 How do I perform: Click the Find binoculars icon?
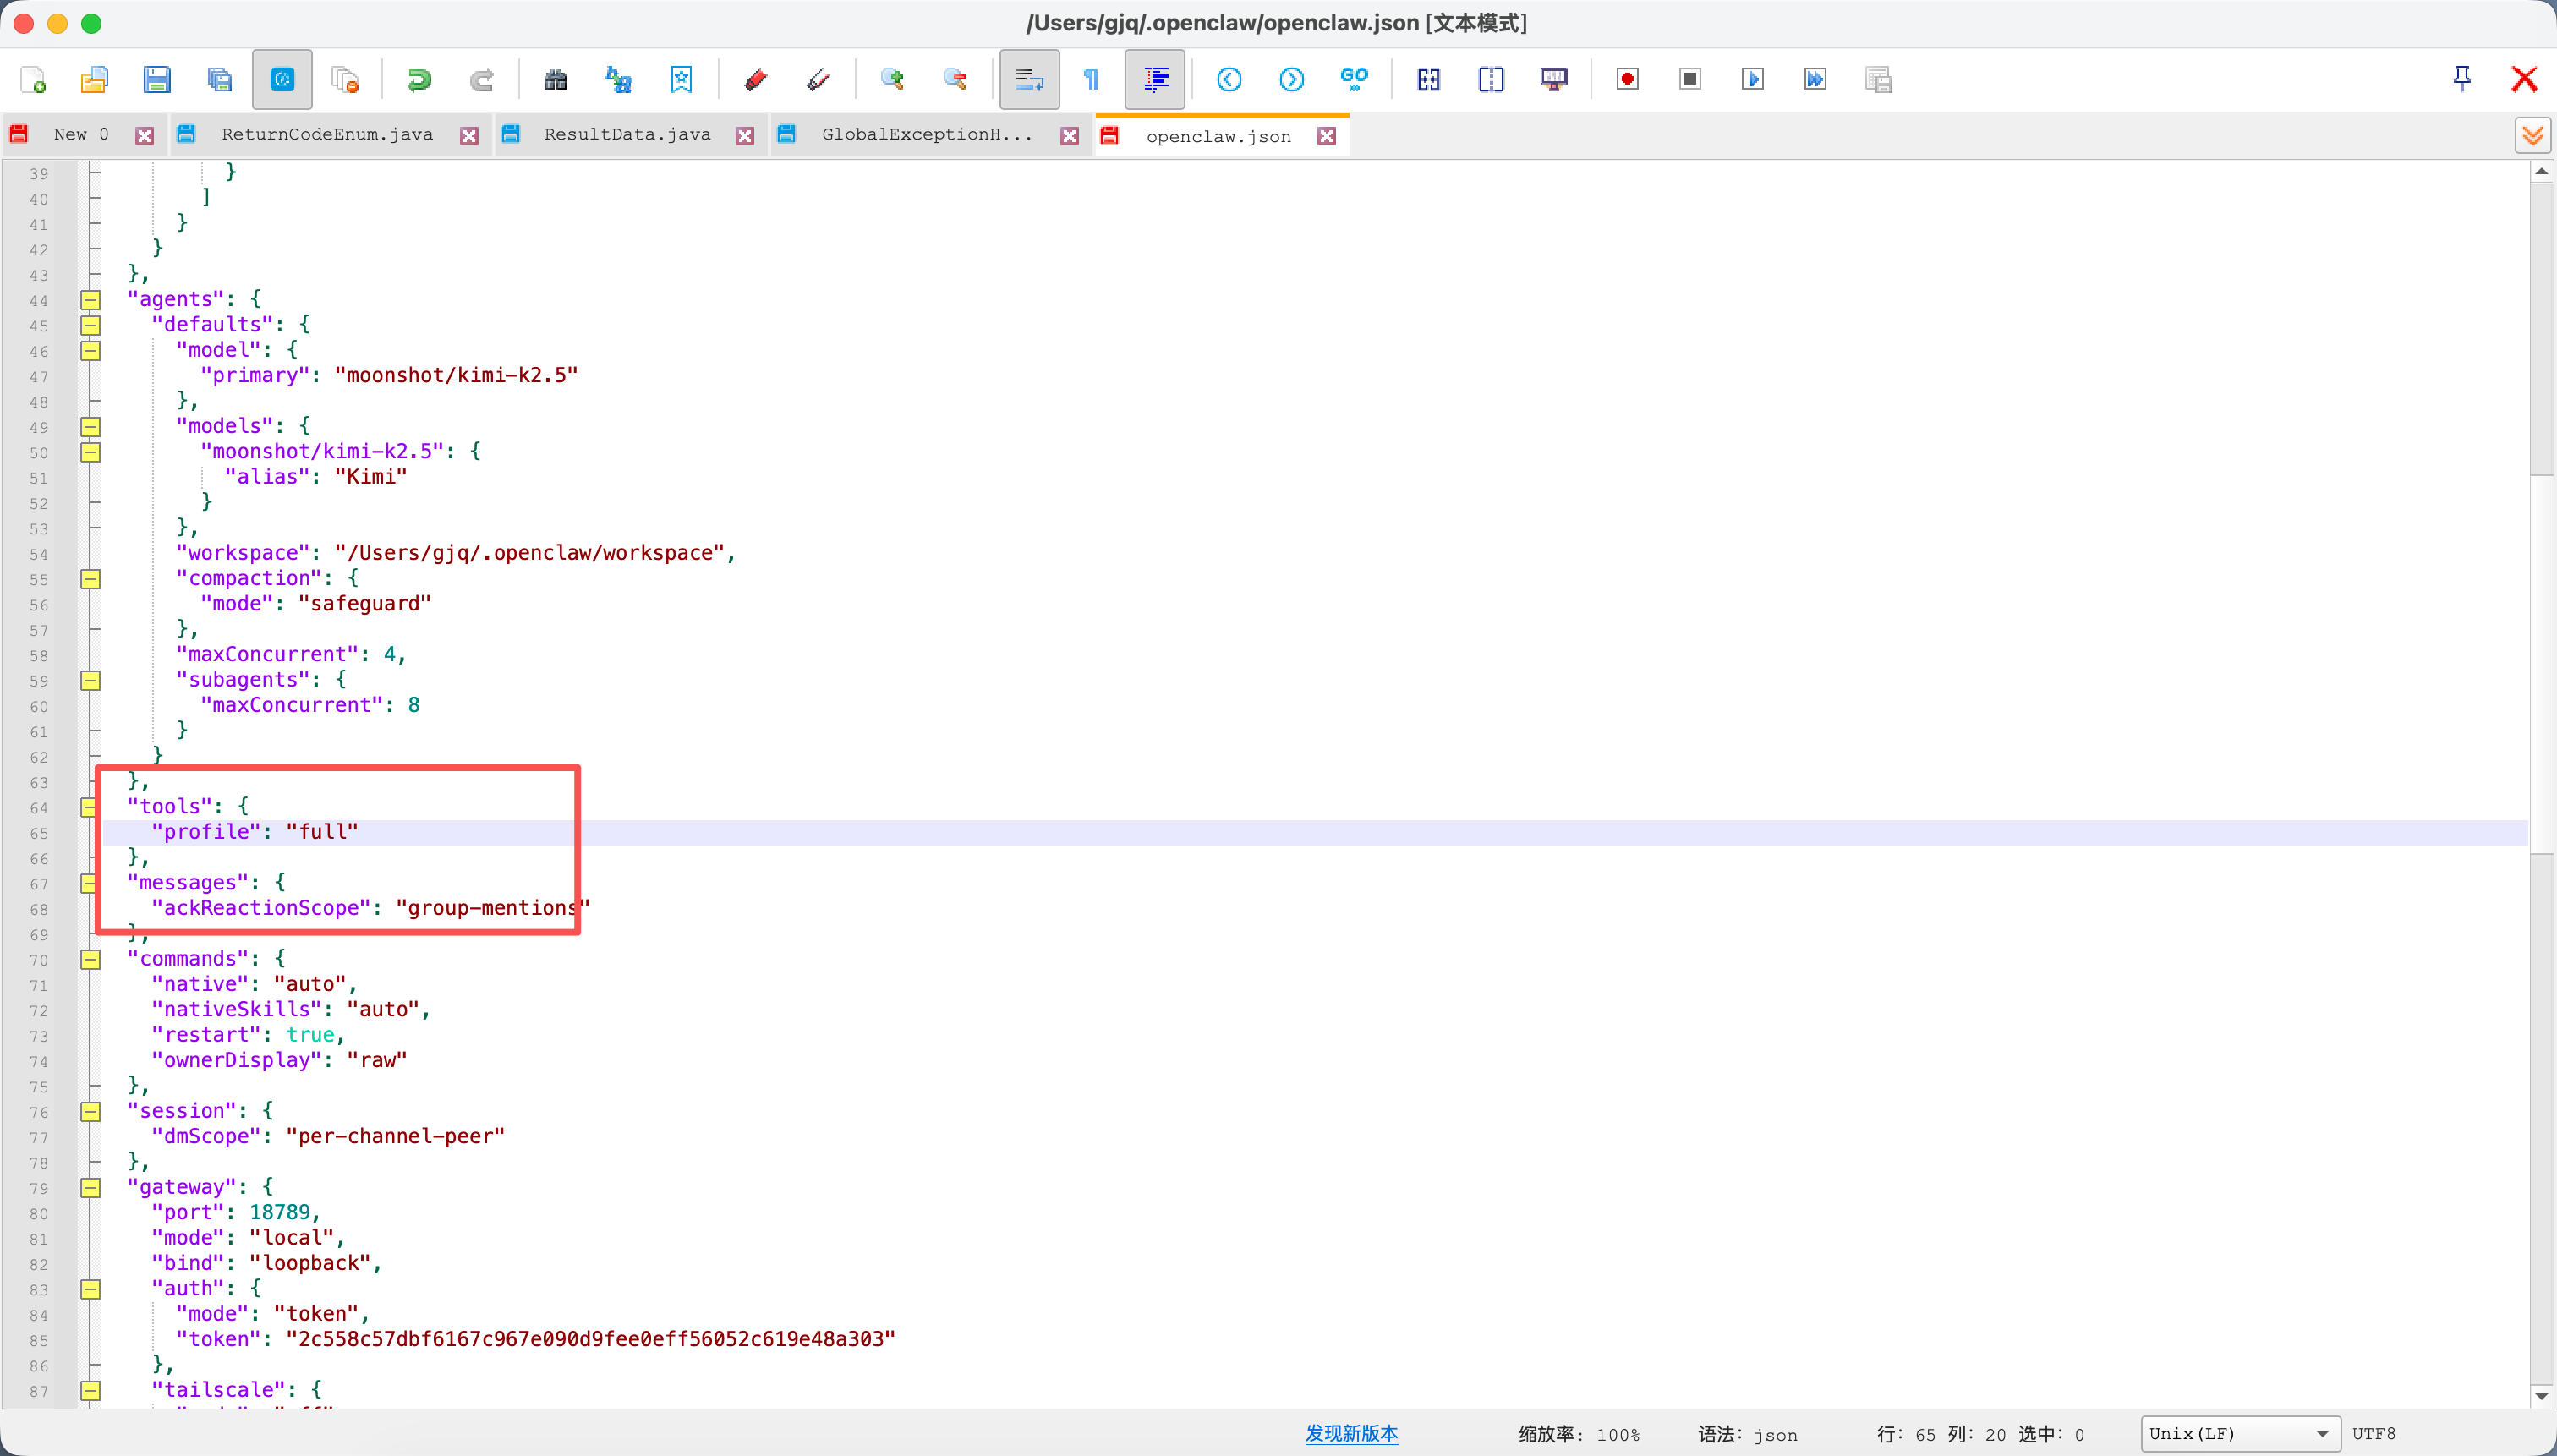(555, 80)
